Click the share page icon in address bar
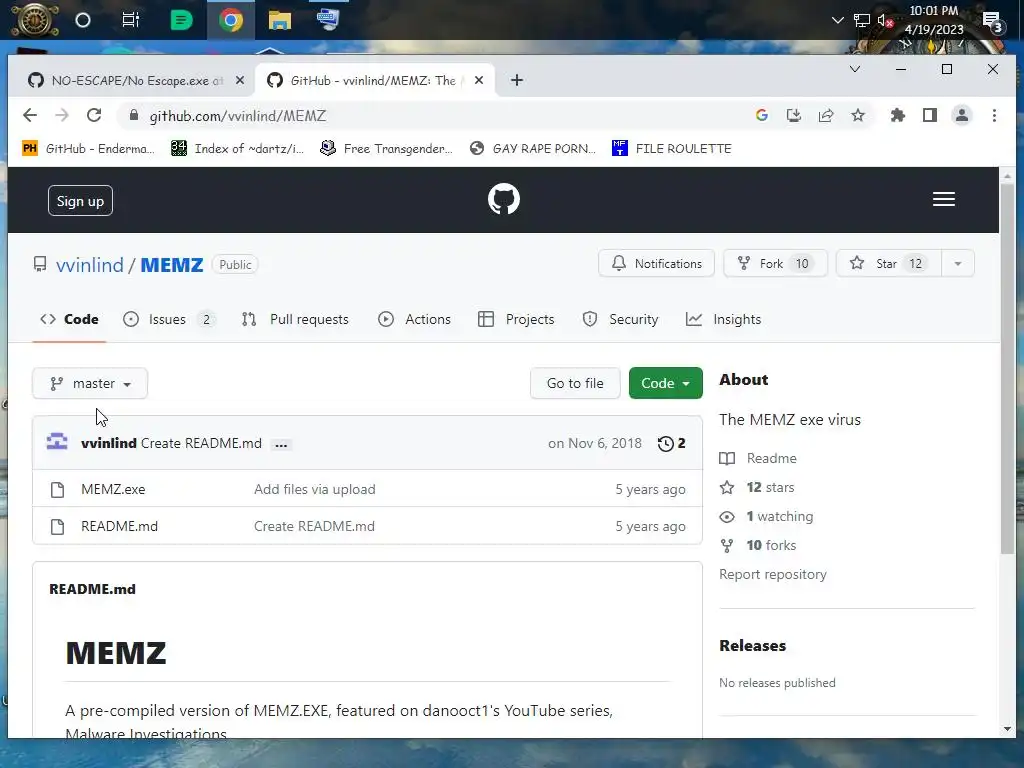The height and width of the screenshot is (768, 1024). (826, 116)
